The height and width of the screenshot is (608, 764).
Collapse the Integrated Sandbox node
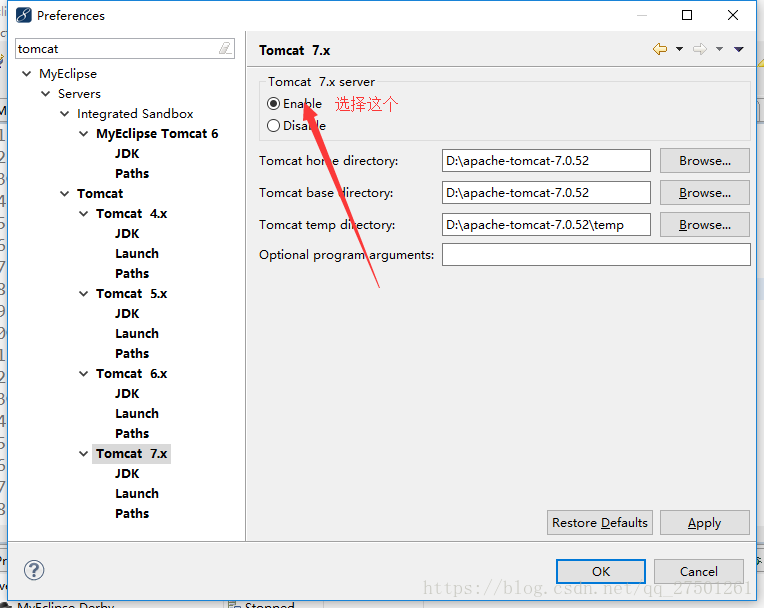[65, 114]
